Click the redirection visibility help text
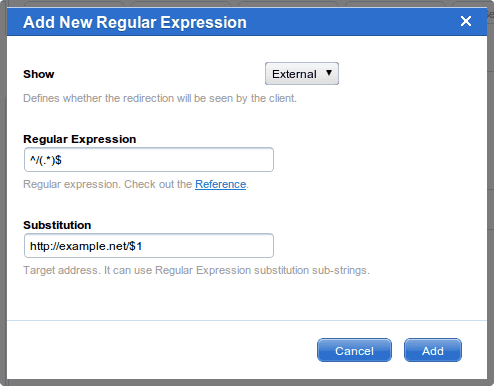 (x=160, y=98)
